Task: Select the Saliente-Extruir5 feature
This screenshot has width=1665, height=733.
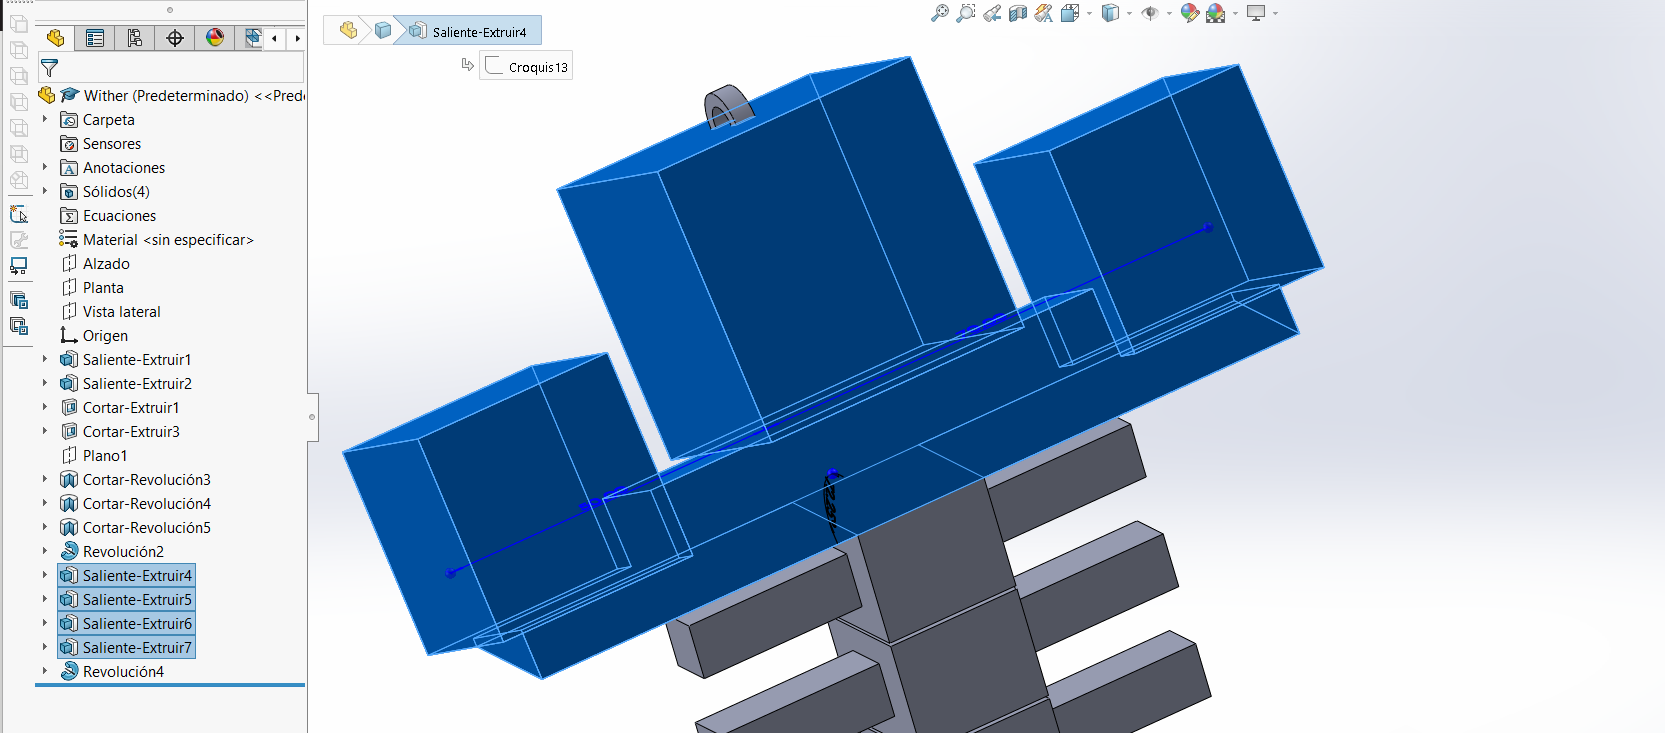Action: click(x=126, y=600)
